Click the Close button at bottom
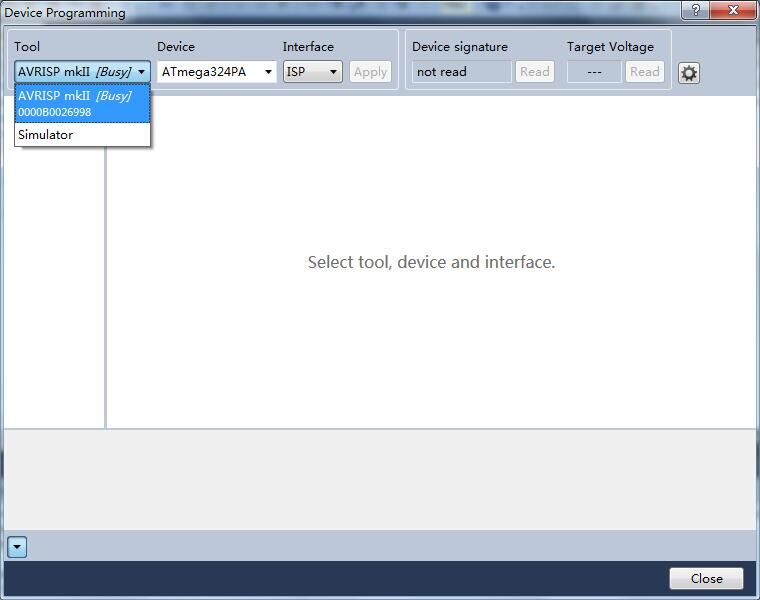760x600 pixels. point(706,579)
